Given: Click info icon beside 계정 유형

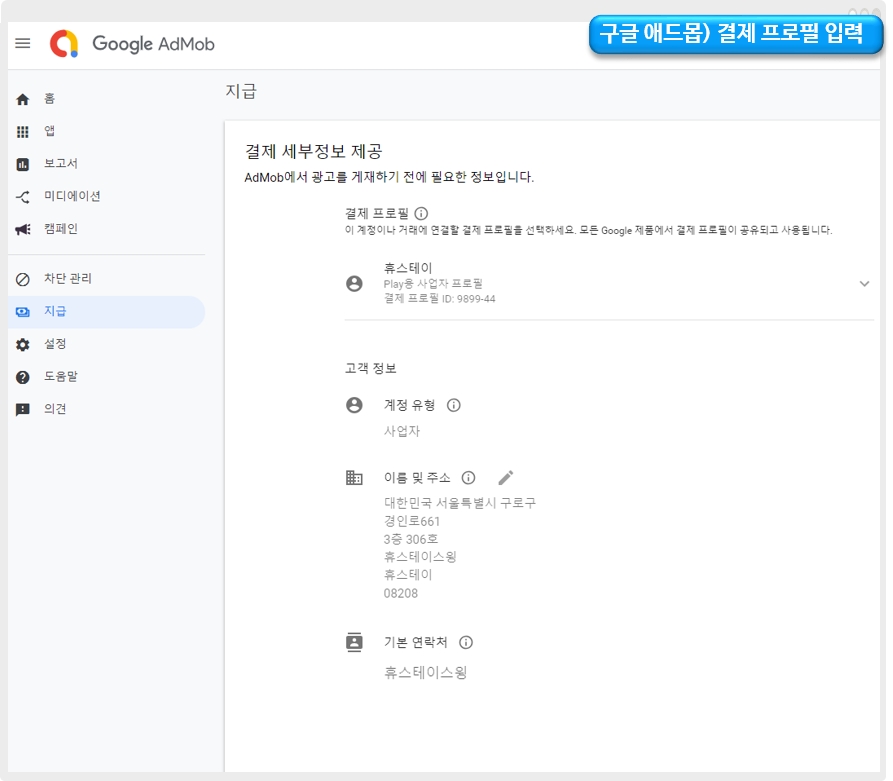Looking at the screenshot, I should pos(454,405).
